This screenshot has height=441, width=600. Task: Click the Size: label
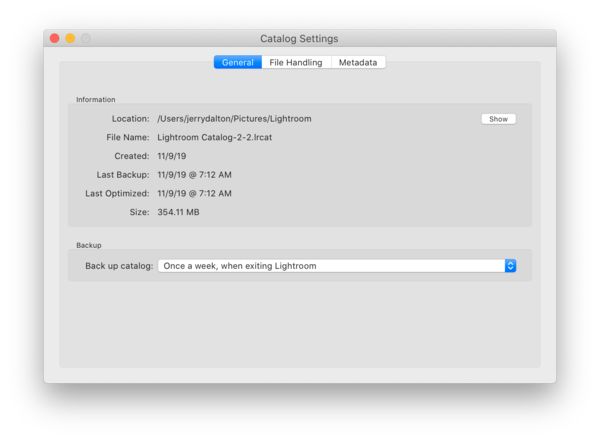tap(139, 212)
